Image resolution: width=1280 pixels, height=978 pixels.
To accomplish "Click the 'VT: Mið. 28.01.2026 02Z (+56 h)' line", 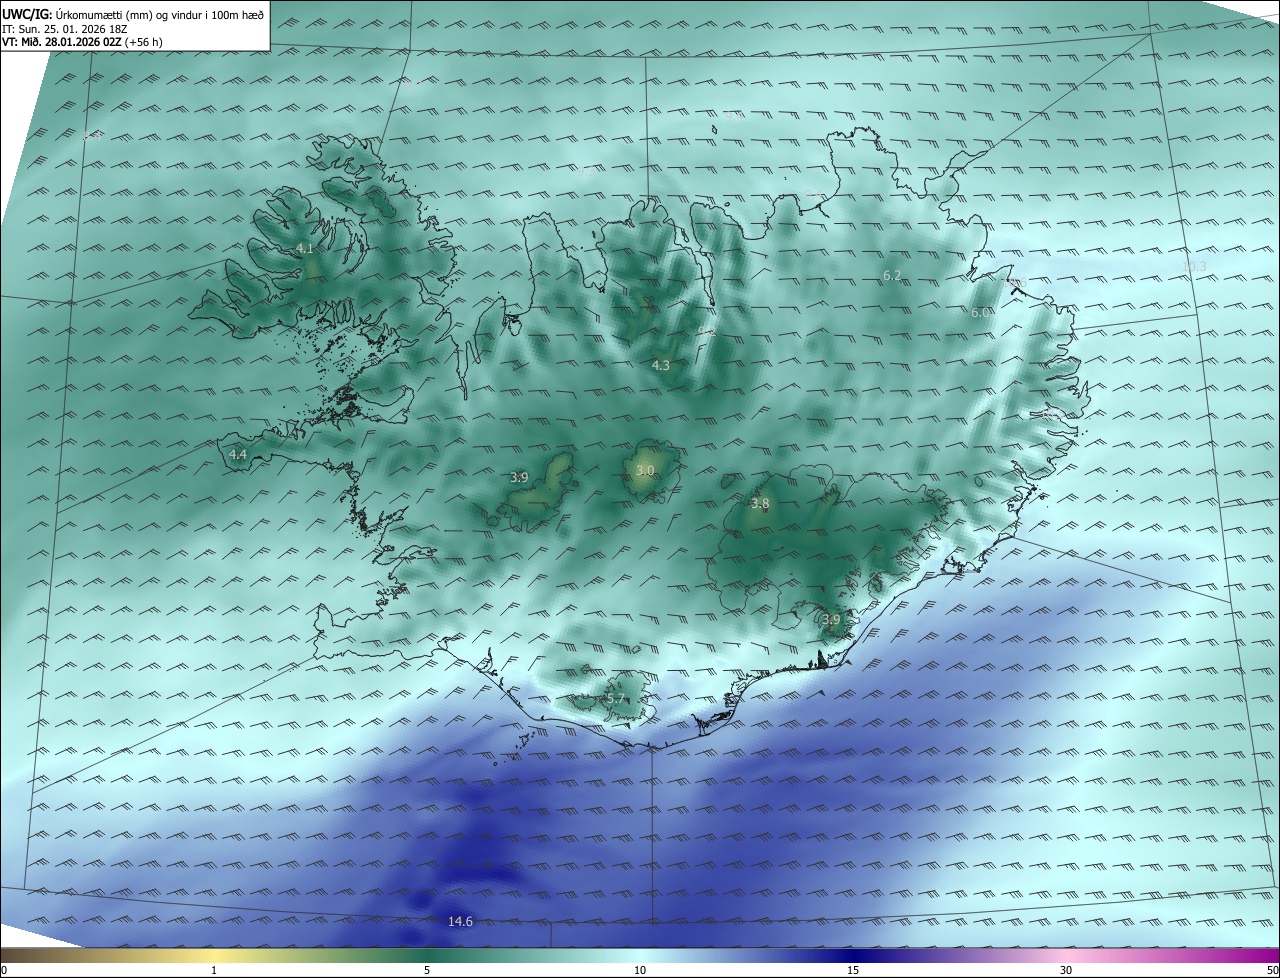I will 82,42.
